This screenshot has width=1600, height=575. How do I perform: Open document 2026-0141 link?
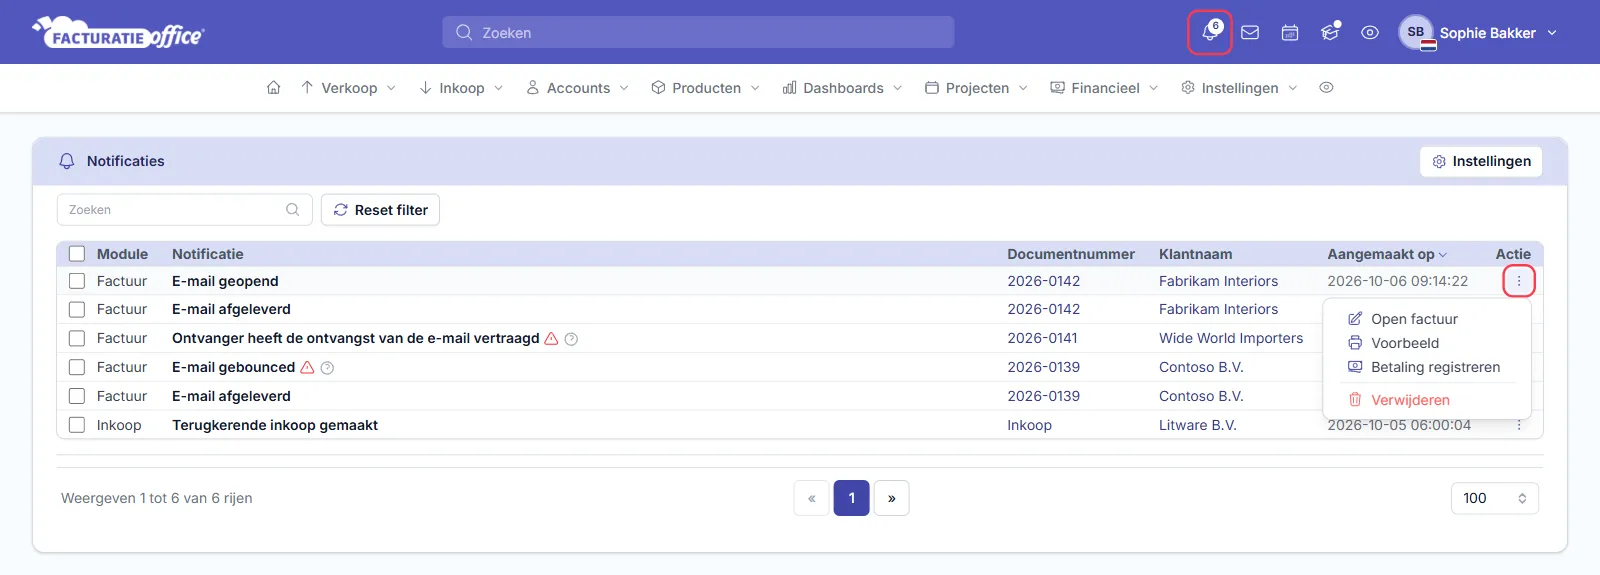click(x=1042, y=338)
